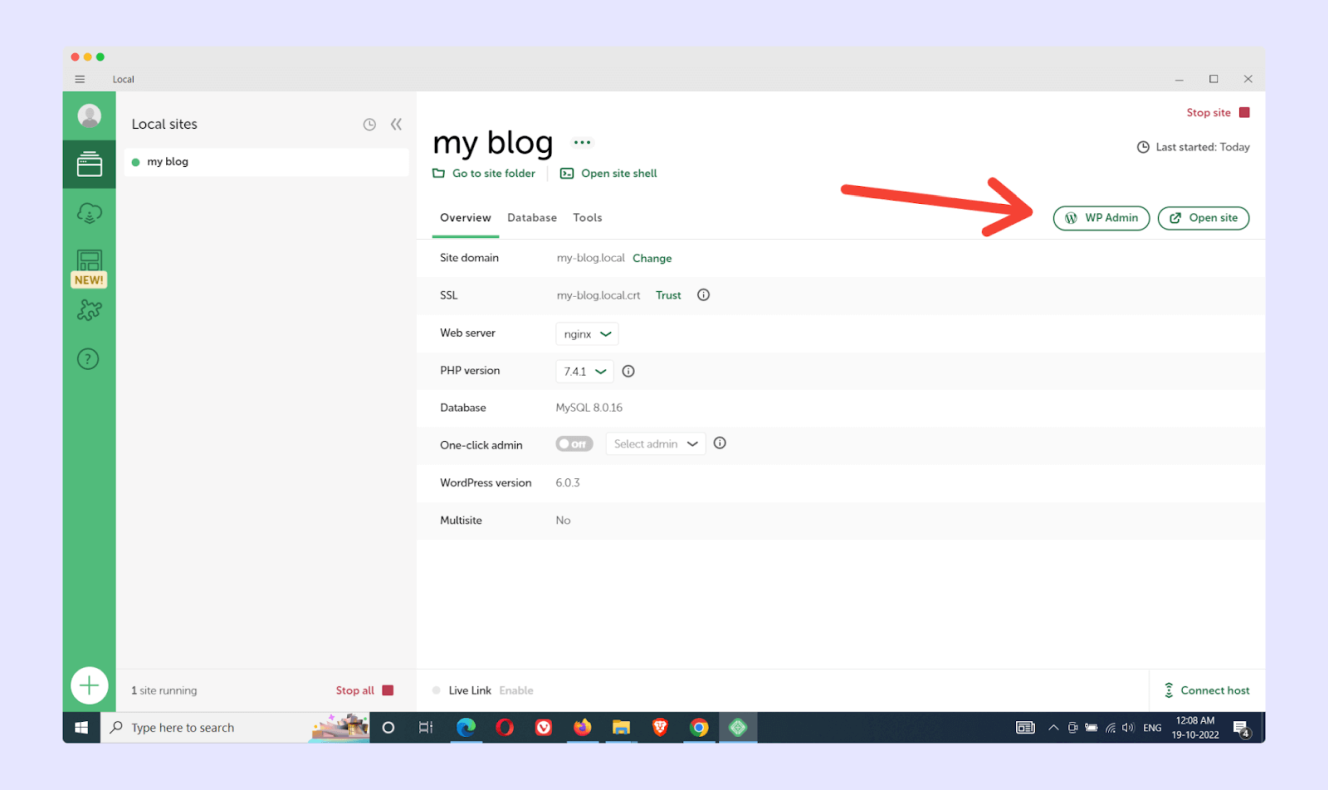Click the taskbar clock and date
The image size is (1328, 790).
pyautogui.click(x=1194, y=728)
